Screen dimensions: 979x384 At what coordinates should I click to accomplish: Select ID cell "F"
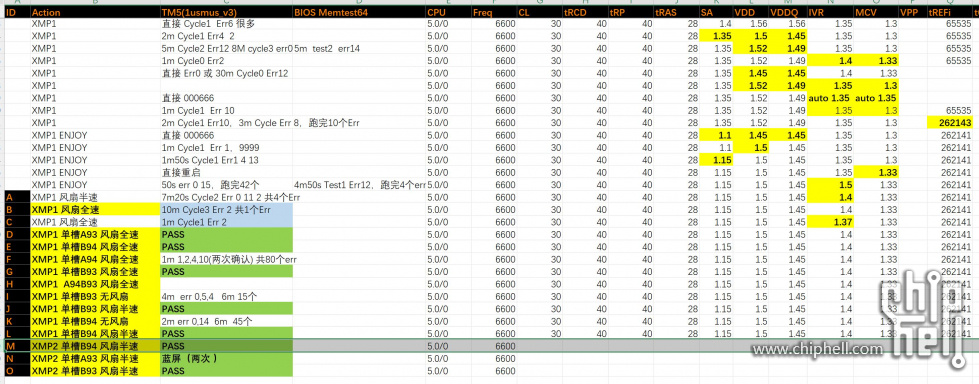[17, 259]
